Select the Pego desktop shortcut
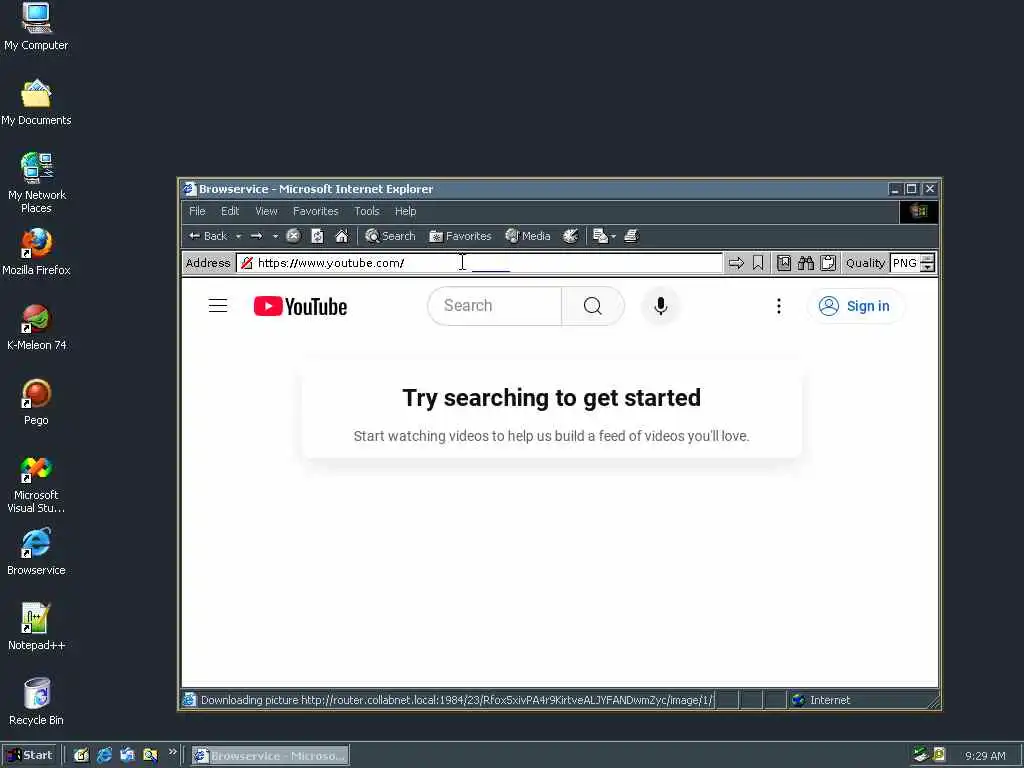 coord(37,402)
